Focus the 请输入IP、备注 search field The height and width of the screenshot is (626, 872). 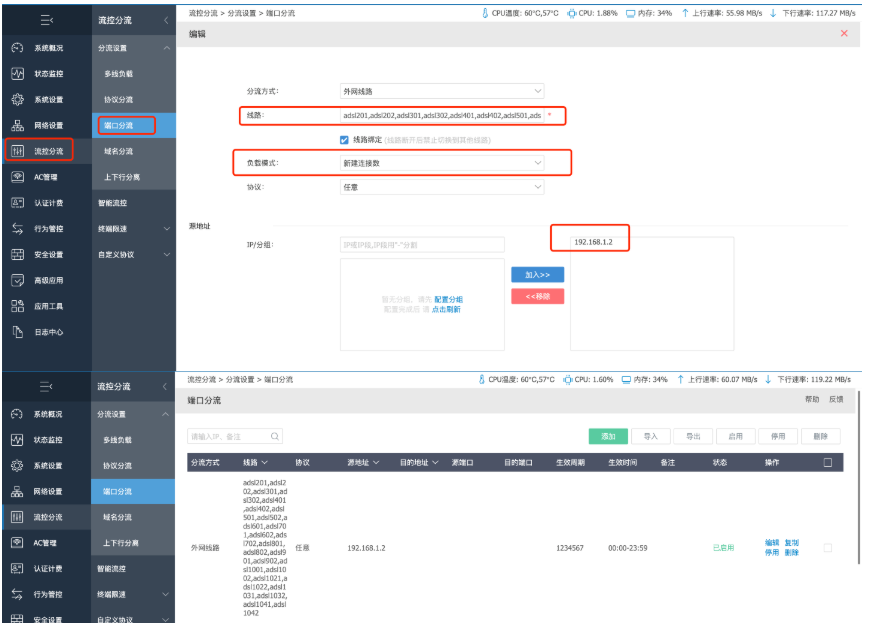coord(235,436)
